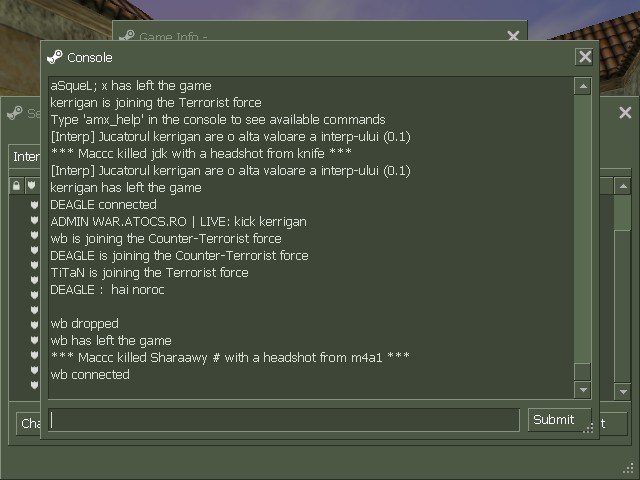Click the resize grip of the server browser window

tap(629, 469)
